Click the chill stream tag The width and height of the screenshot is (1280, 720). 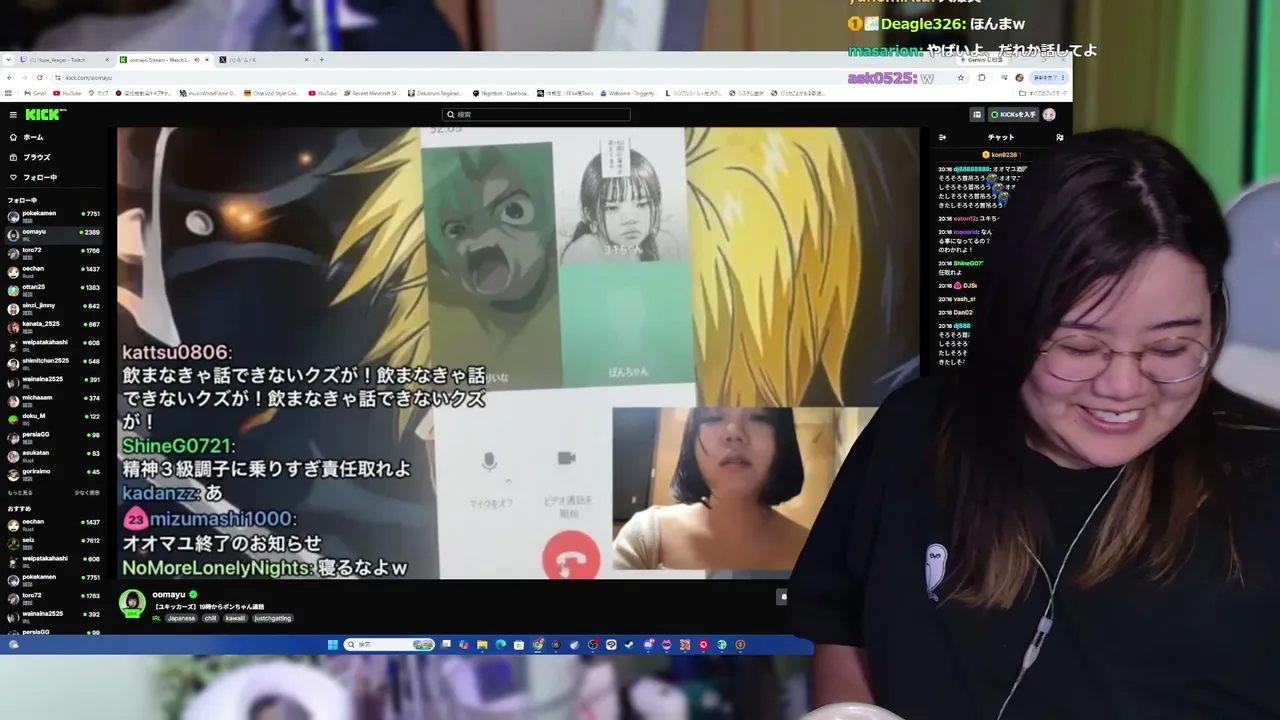click(x=210, y=618)
